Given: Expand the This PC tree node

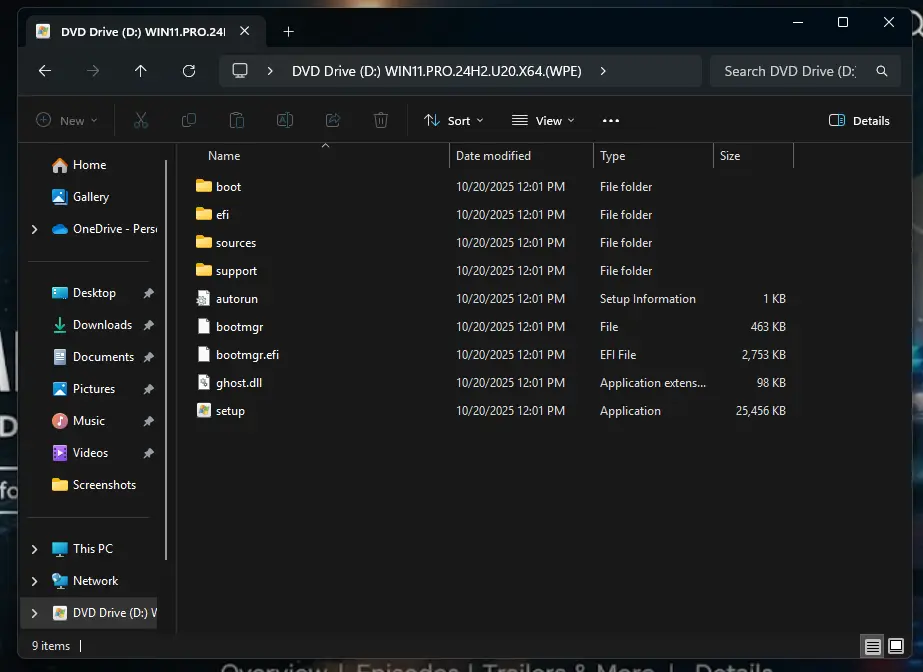Looking at the screenshot, I should pos(34,549).
